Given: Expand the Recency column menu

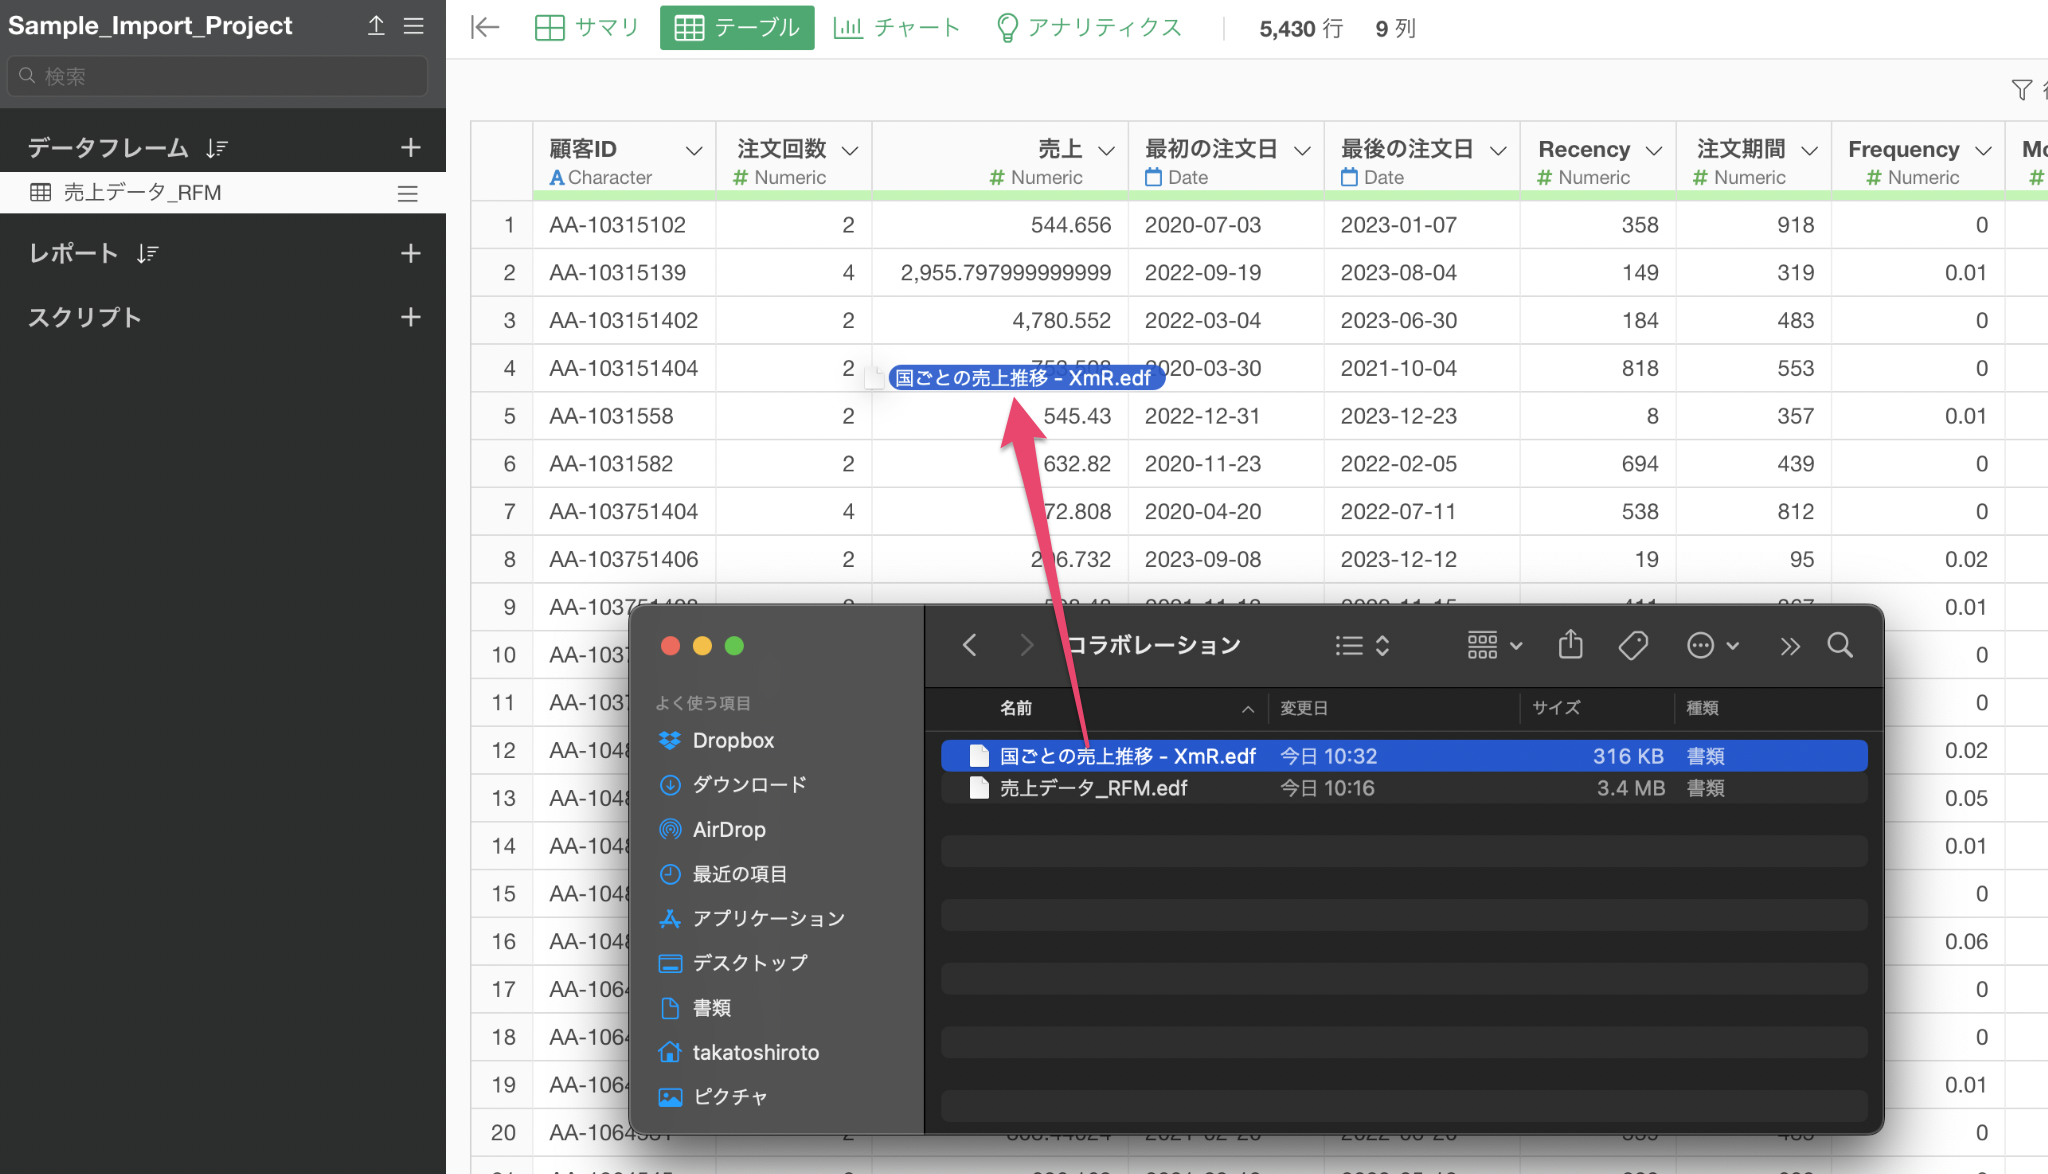Looking at the screenshot, I should 1654,151.
